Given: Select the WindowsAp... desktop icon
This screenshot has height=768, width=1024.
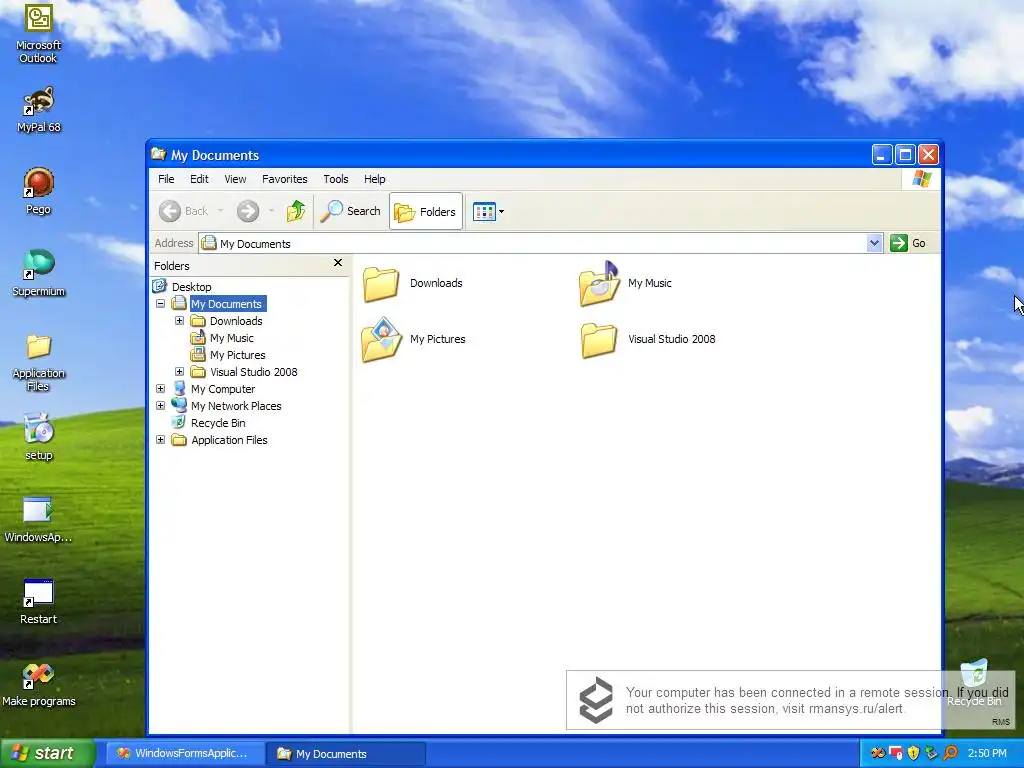Looking at the screenshot, I should coord(38,520).
